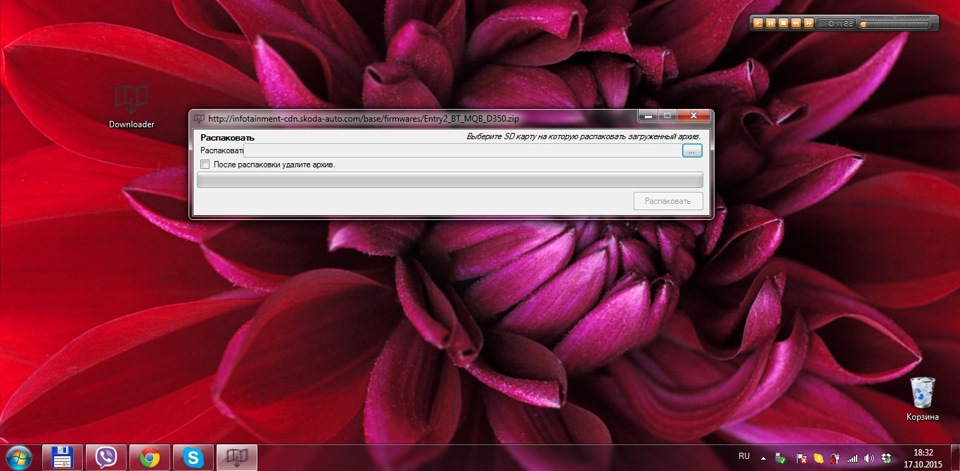Screen dimensions: 960x471
Task: Click the yellow messenger tray icon
Action: [x=819, y=458]
